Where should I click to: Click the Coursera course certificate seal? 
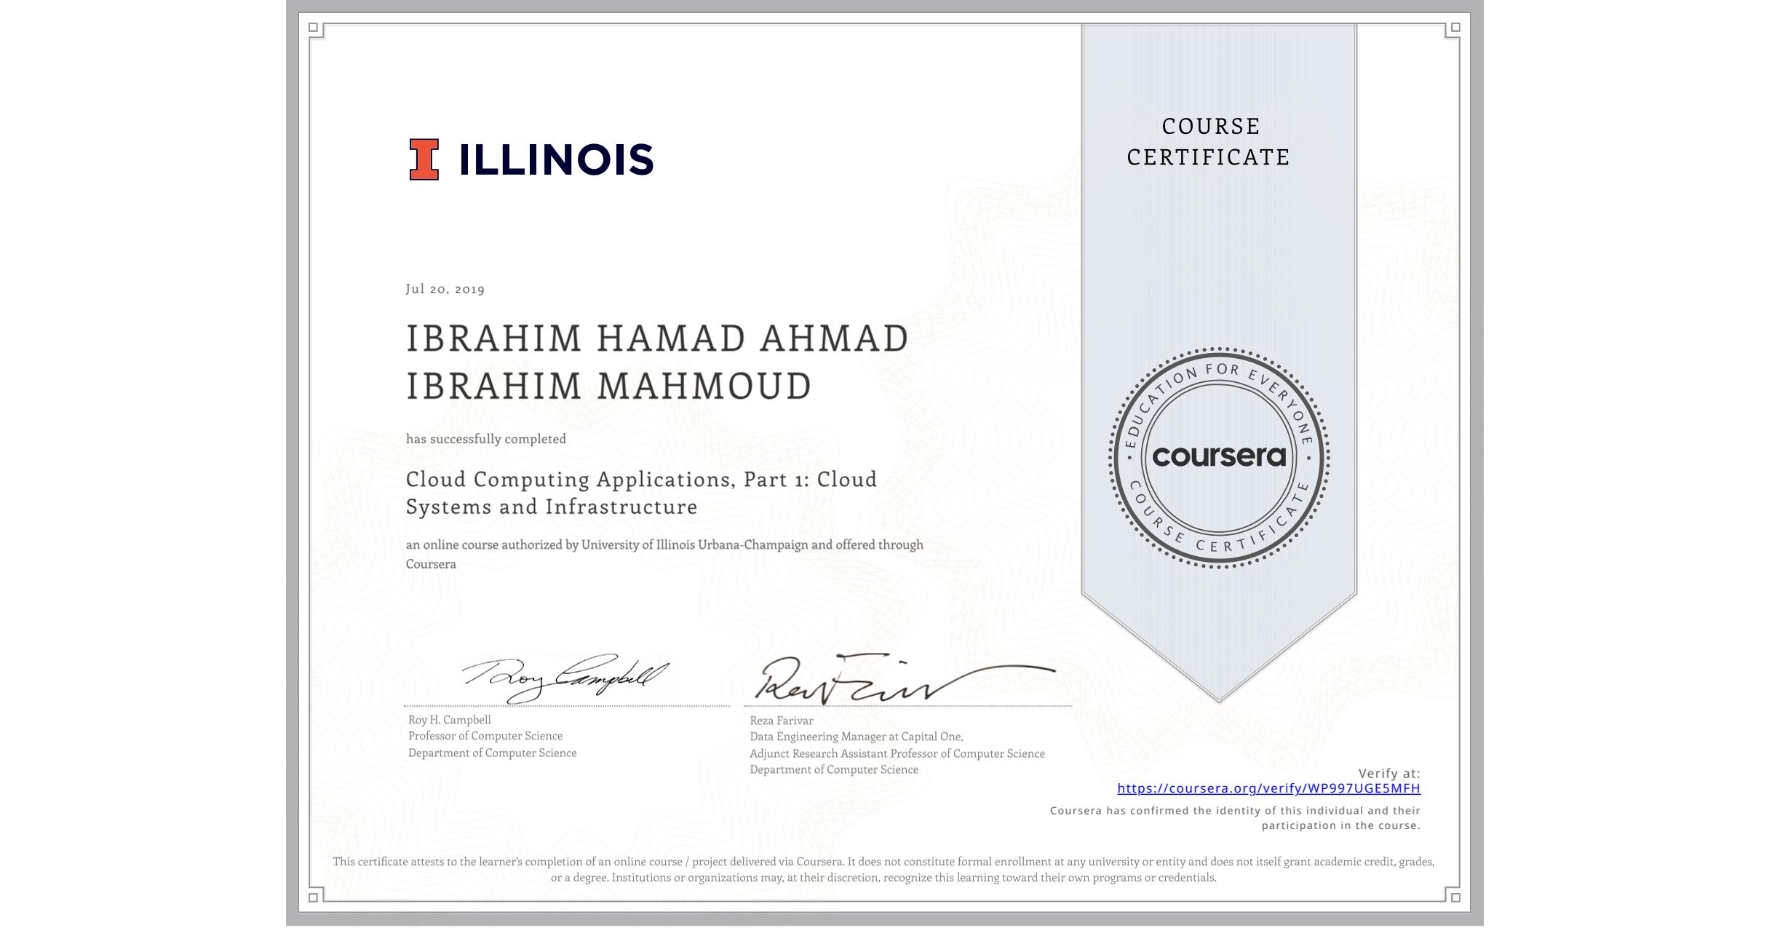1219,457
